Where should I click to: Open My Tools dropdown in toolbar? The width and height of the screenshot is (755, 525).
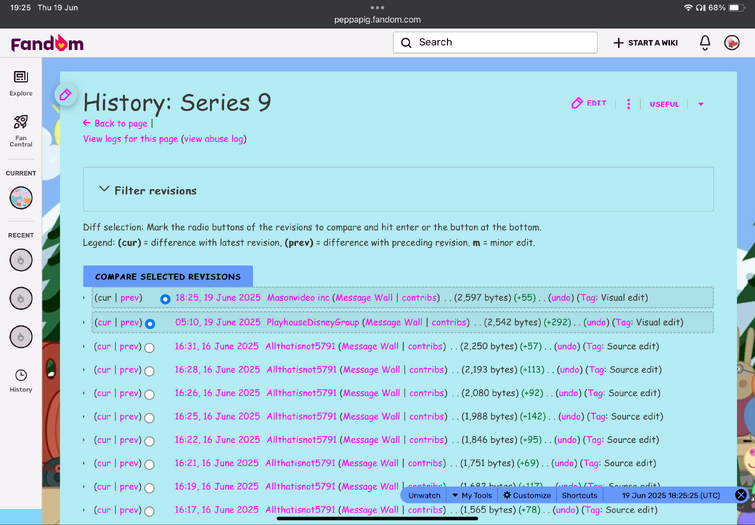coord(472,495)
